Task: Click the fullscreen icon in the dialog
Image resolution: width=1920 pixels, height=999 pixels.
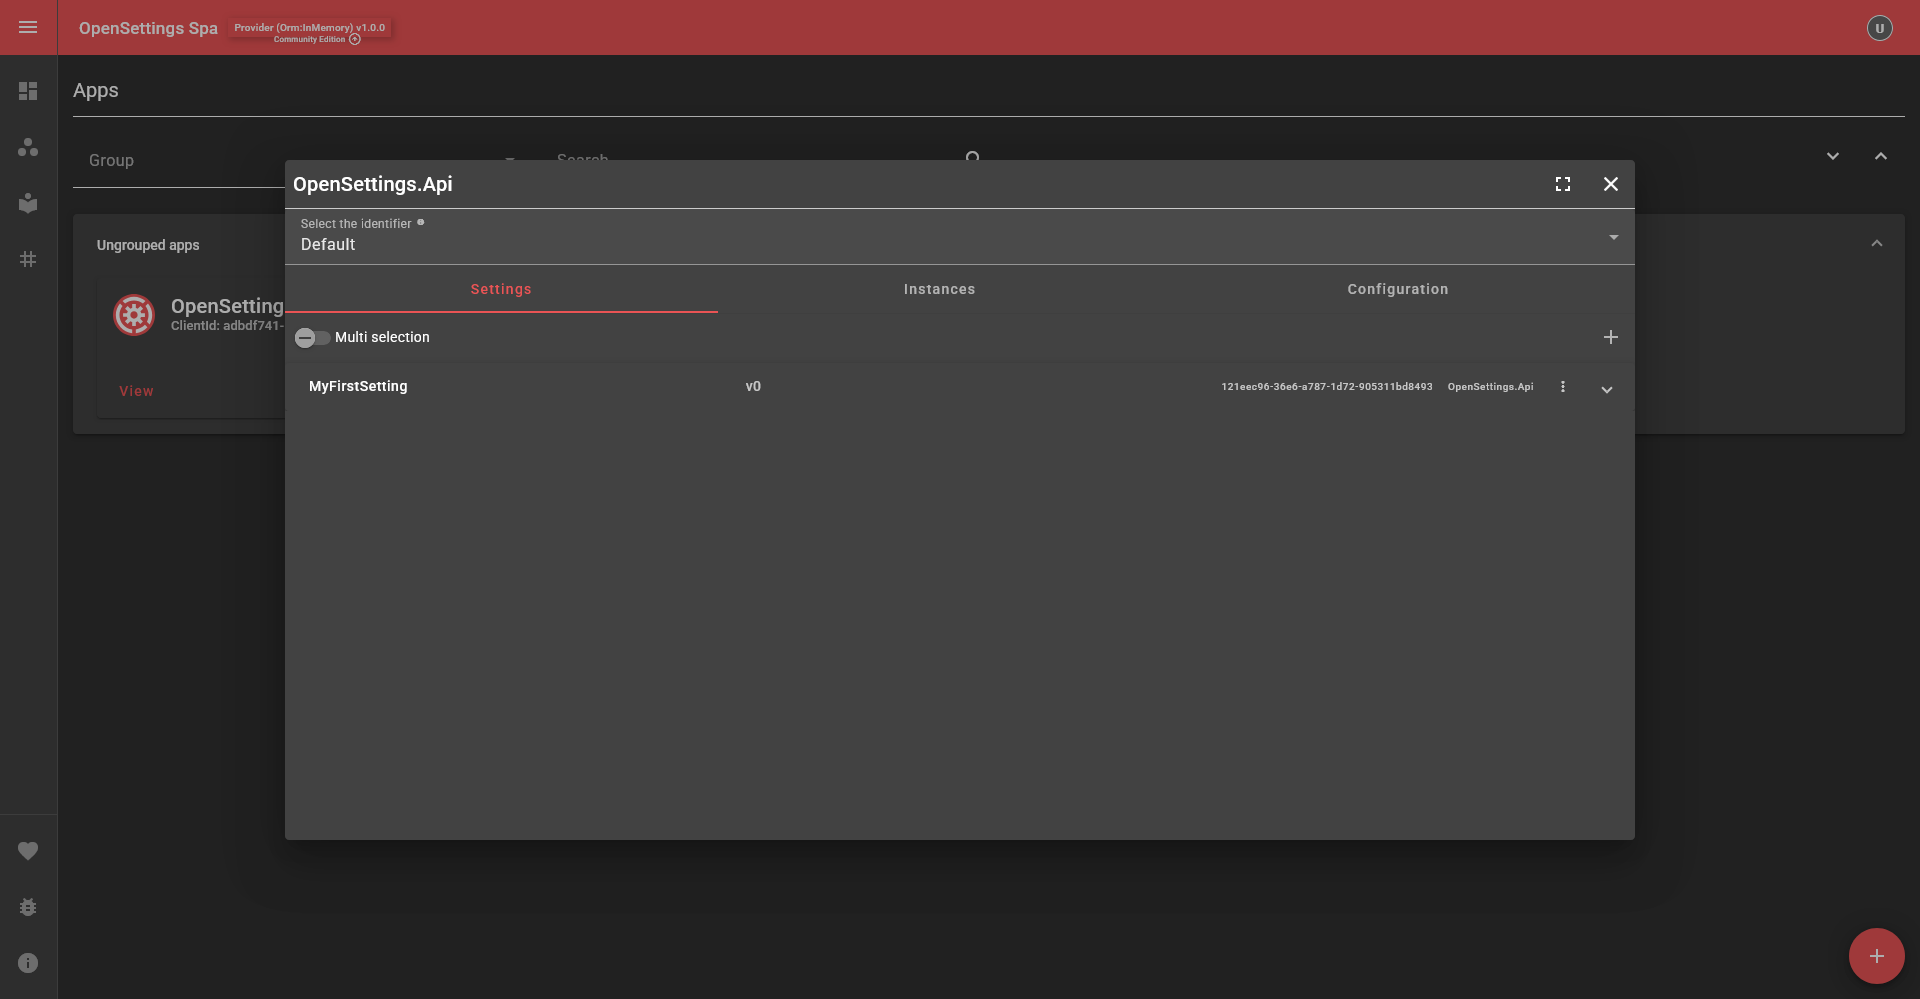Action: 1563,184
